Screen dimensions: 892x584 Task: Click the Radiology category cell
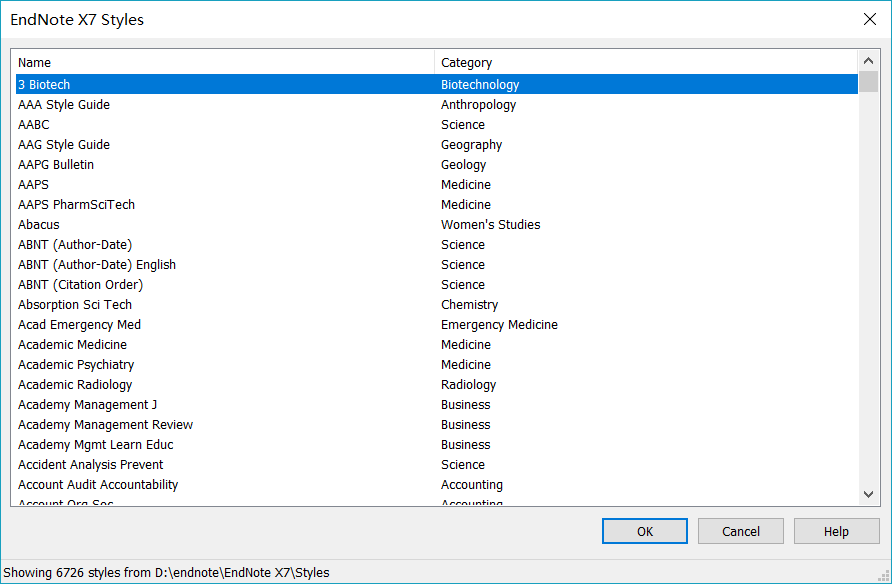tap(469, 384)
